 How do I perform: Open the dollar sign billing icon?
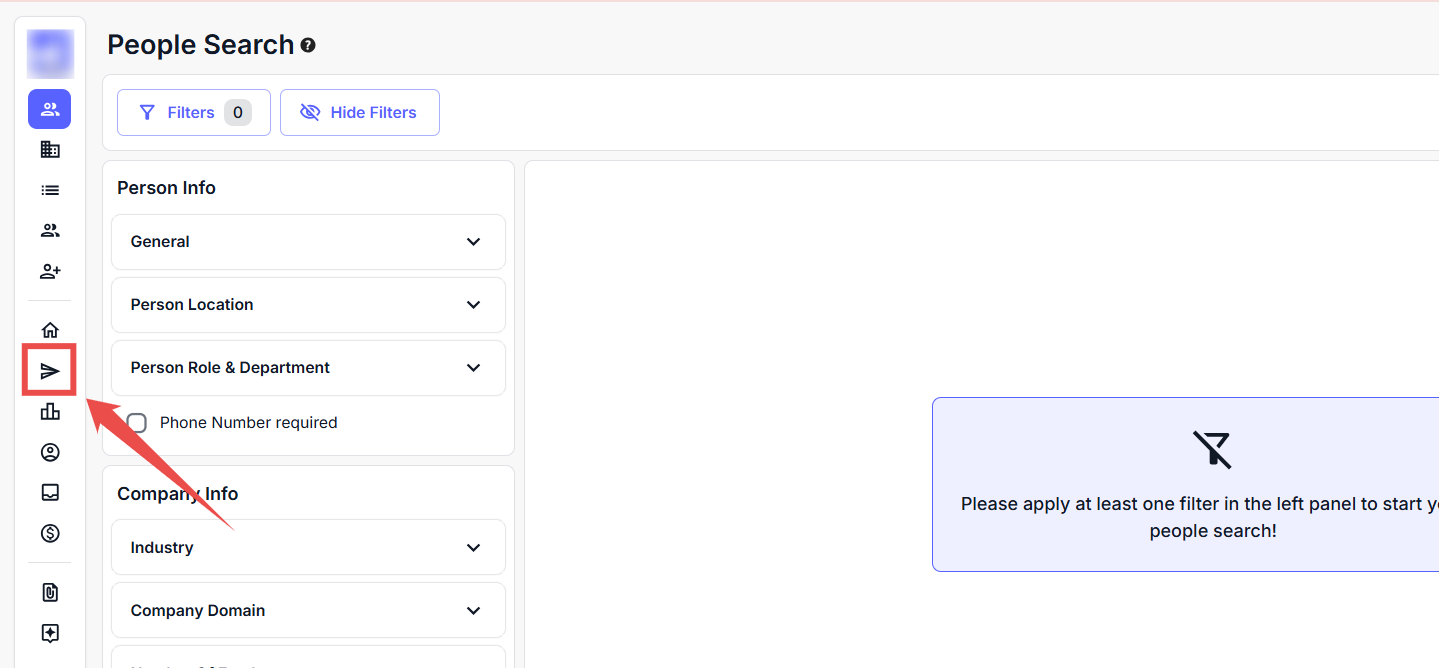[50, 533]
